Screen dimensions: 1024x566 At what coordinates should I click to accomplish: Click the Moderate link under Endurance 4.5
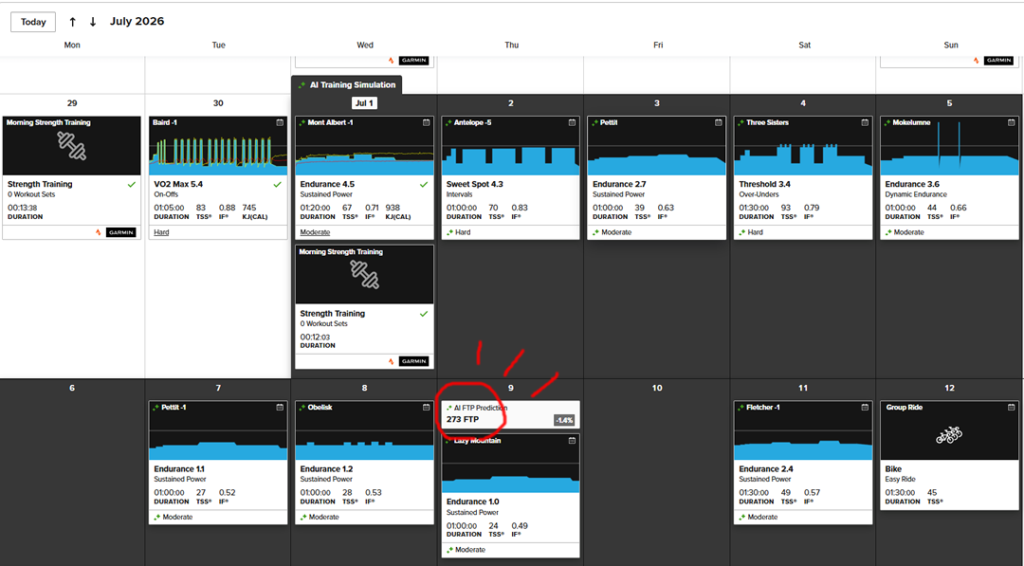click(x=315, y=232)
